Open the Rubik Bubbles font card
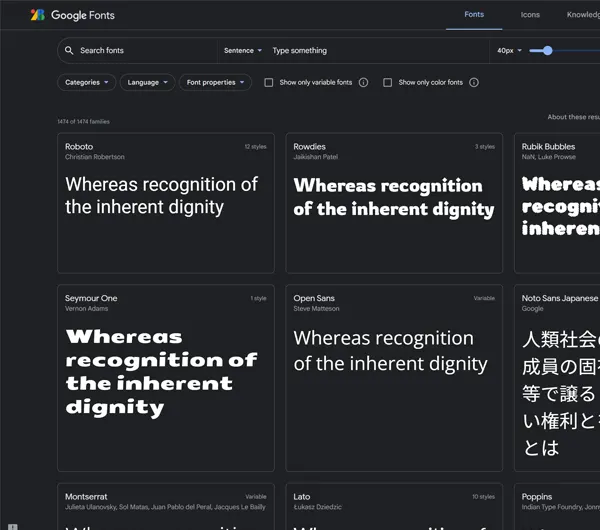600x530 pixels. [557, 203]
